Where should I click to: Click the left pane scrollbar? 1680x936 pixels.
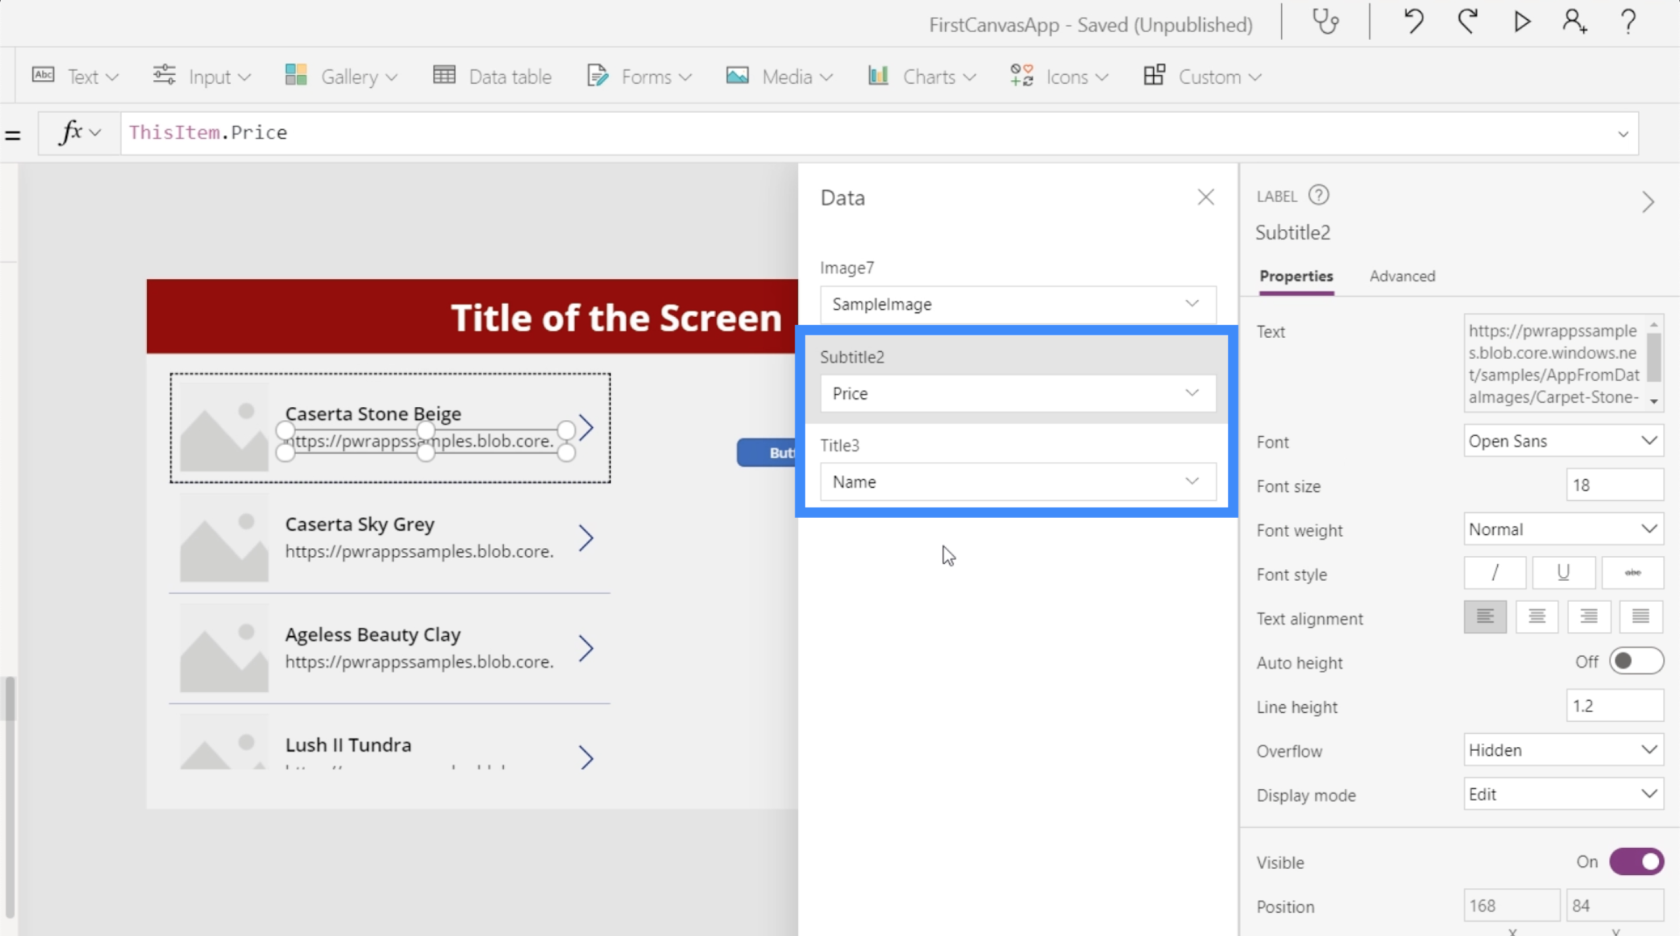pos(10,698)
